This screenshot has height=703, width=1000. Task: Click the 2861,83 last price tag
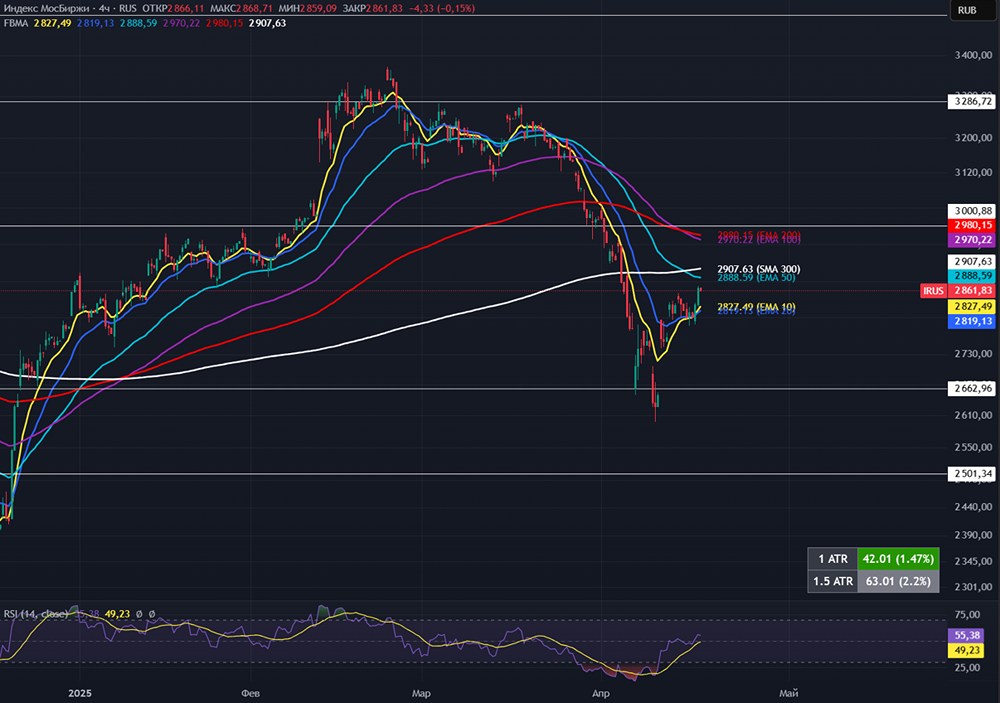point(972,291)
